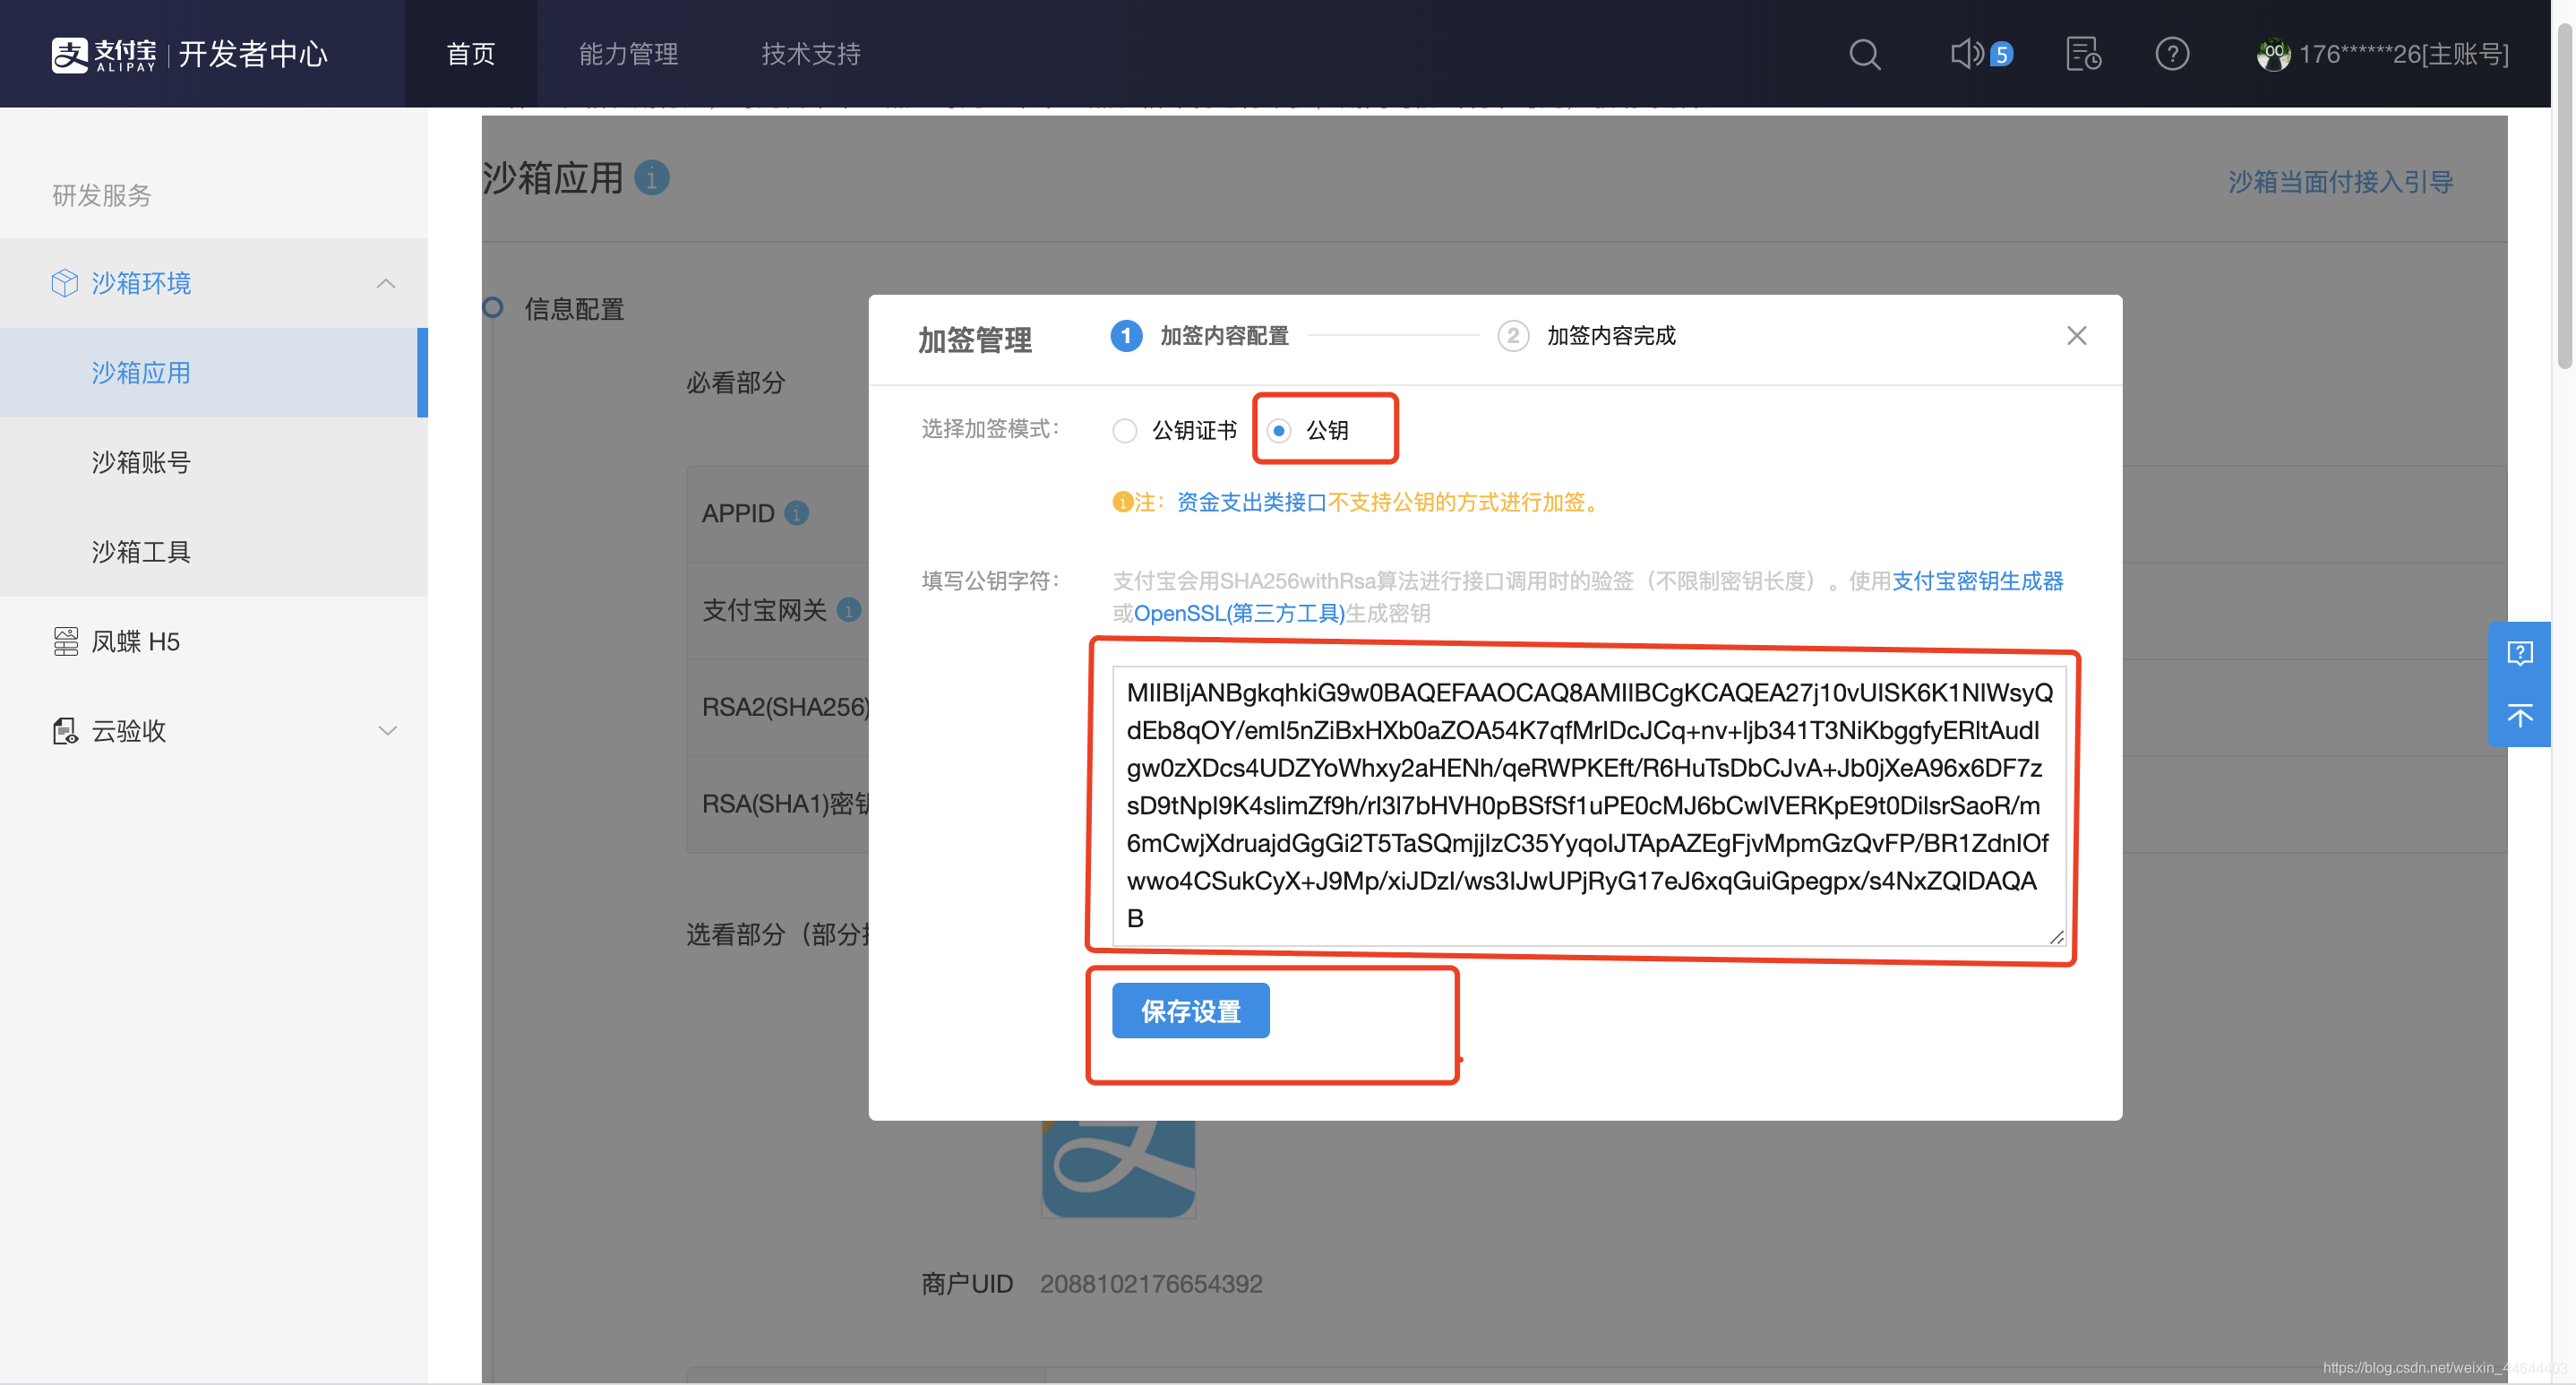Open notifications speaker icon with badge 5

(x=1980, y=54)
